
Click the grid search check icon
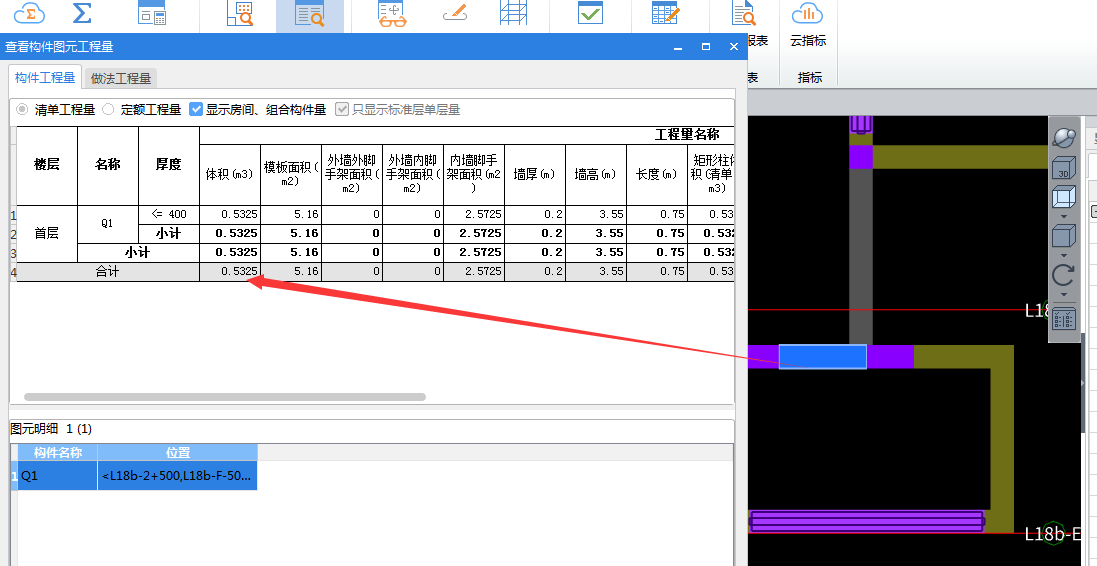coord(240,13)
